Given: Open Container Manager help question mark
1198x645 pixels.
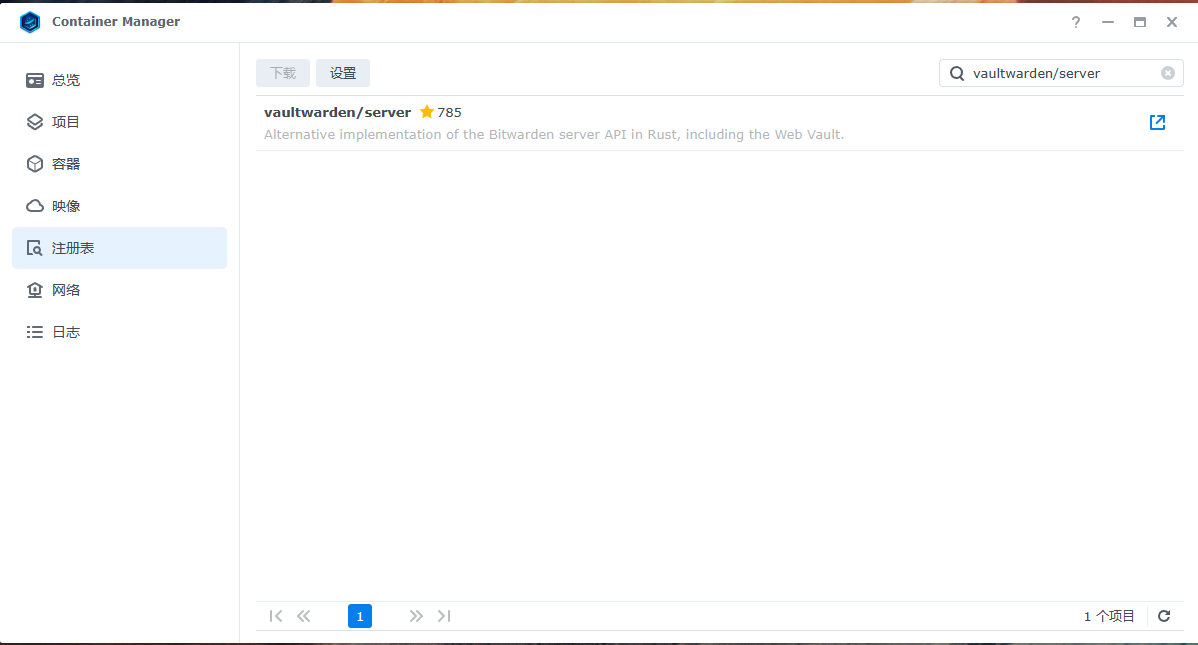Looking at the screenshot, I should 1076,22.
